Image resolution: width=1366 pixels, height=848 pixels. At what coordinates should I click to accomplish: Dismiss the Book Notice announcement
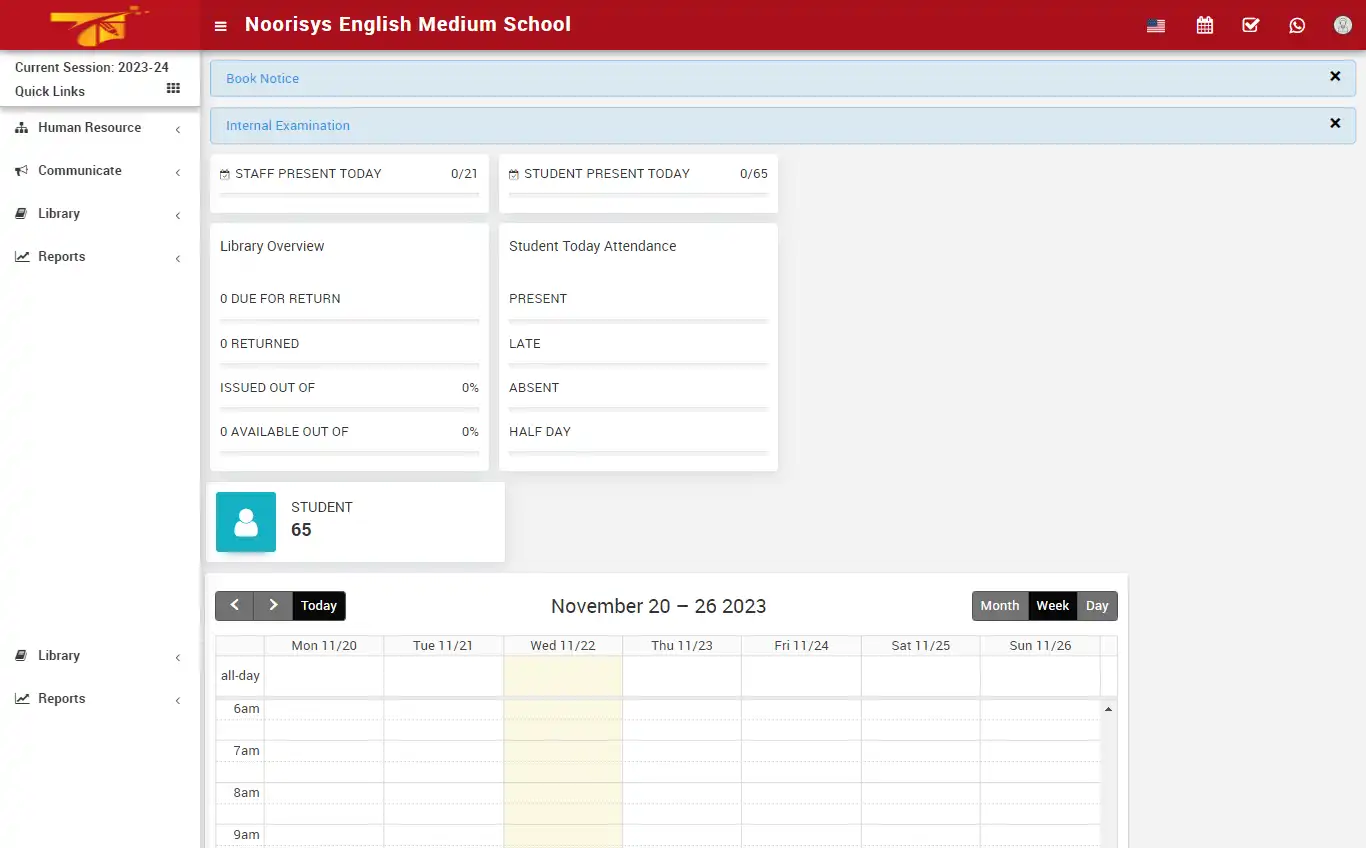(x=1335, y=76)
